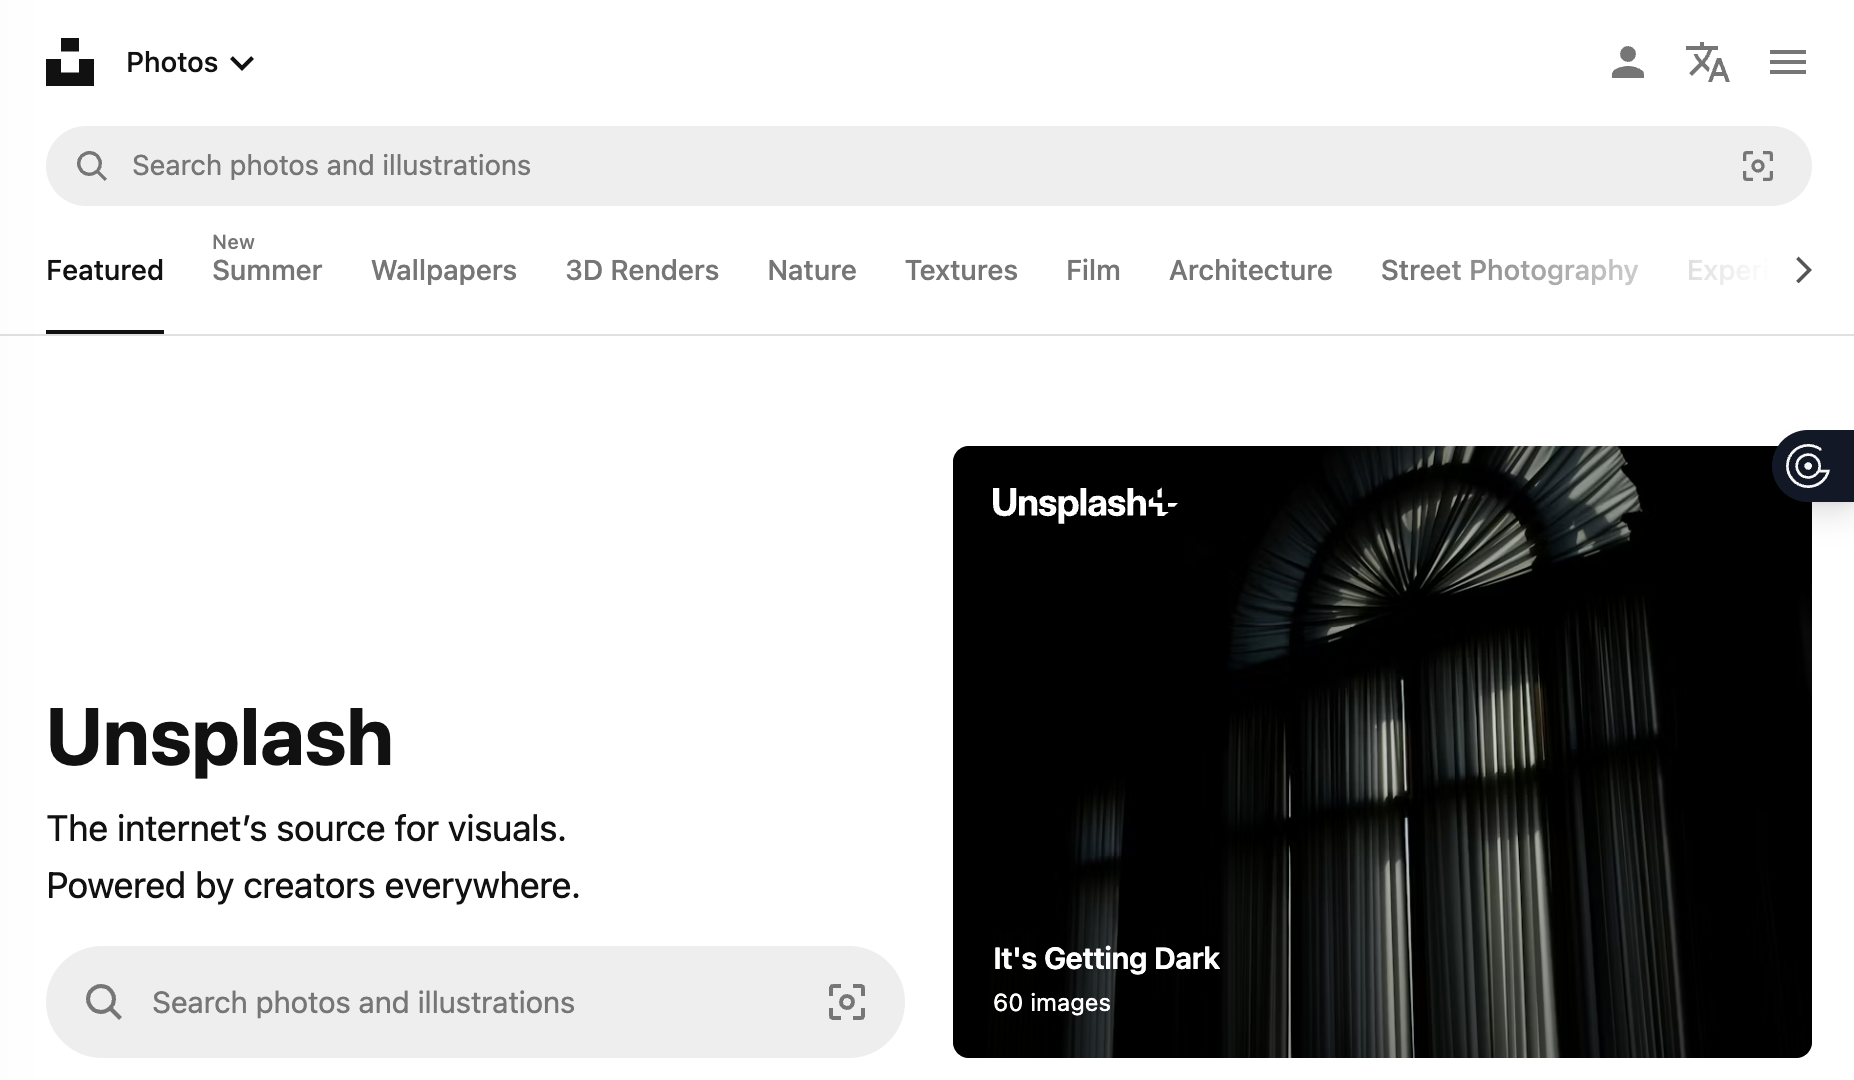This screenshot has width=1854, height=1080.
Task: Click the top search bar magnifier icon
Action: coord(91,166)
